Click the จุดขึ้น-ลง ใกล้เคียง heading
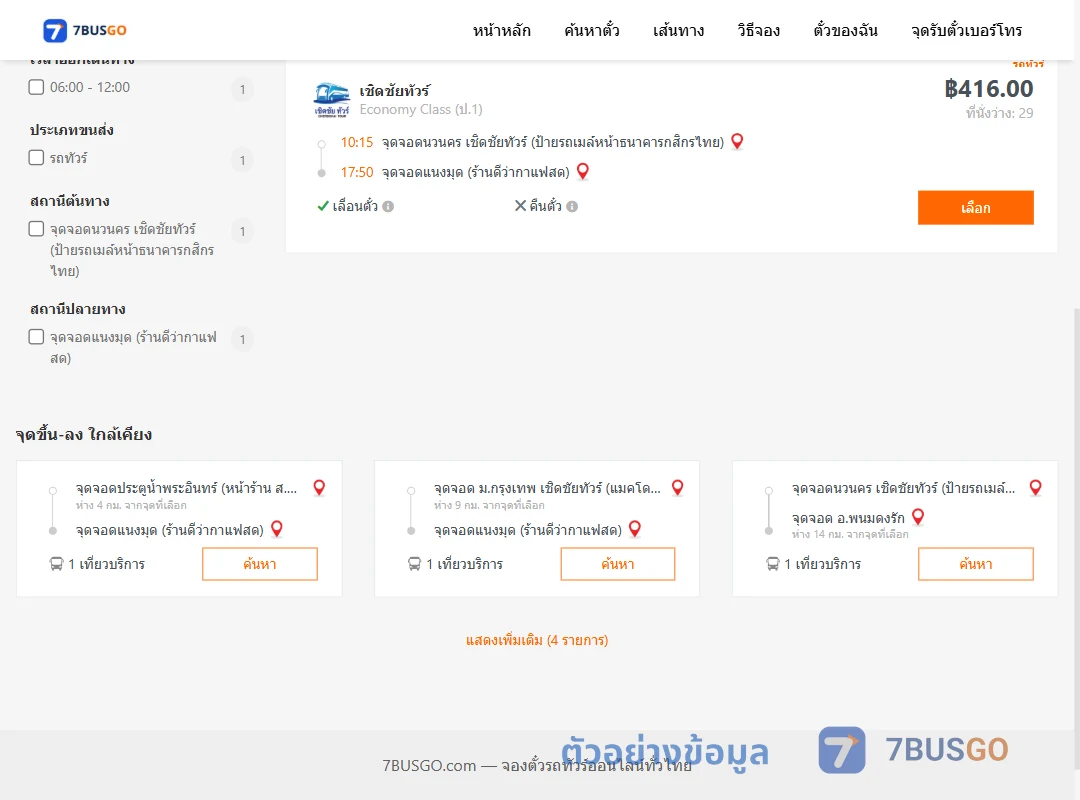 click(x=84, y=435)
